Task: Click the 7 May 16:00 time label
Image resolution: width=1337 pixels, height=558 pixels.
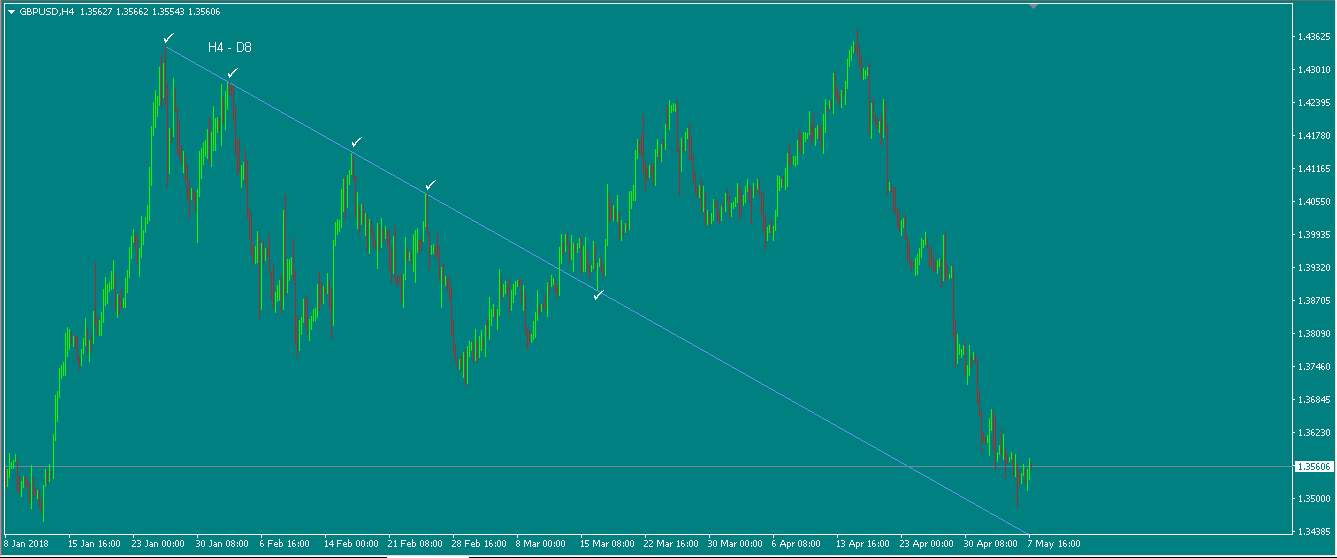Action: tap(1053, 544)
